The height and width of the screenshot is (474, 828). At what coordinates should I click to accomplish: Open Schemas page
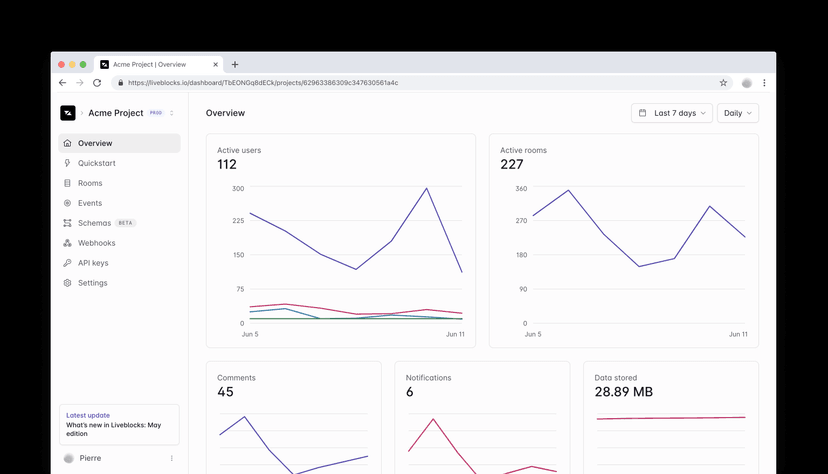point(119,223)
